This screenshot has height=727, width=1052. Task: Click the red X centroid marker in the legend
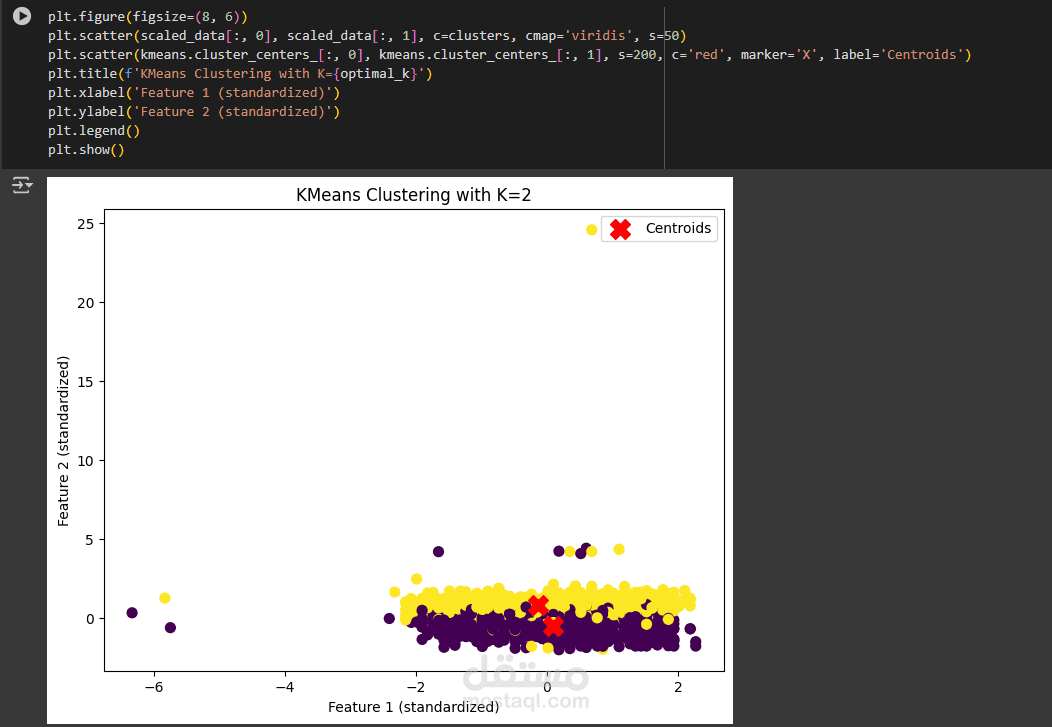621,228
